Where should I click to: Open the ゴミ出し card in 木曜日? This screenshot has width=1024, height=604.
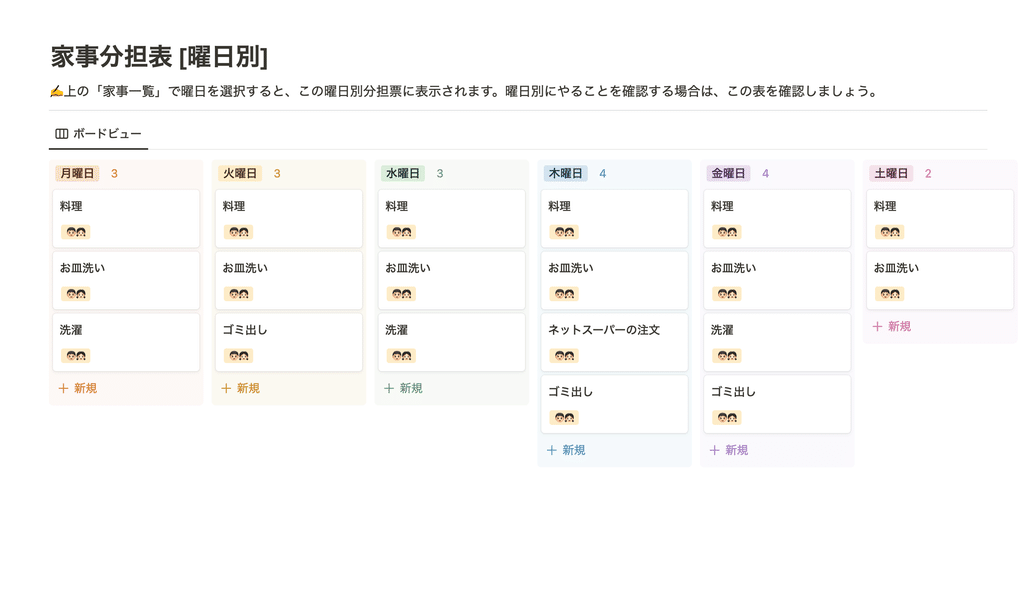tap(615, 404)
